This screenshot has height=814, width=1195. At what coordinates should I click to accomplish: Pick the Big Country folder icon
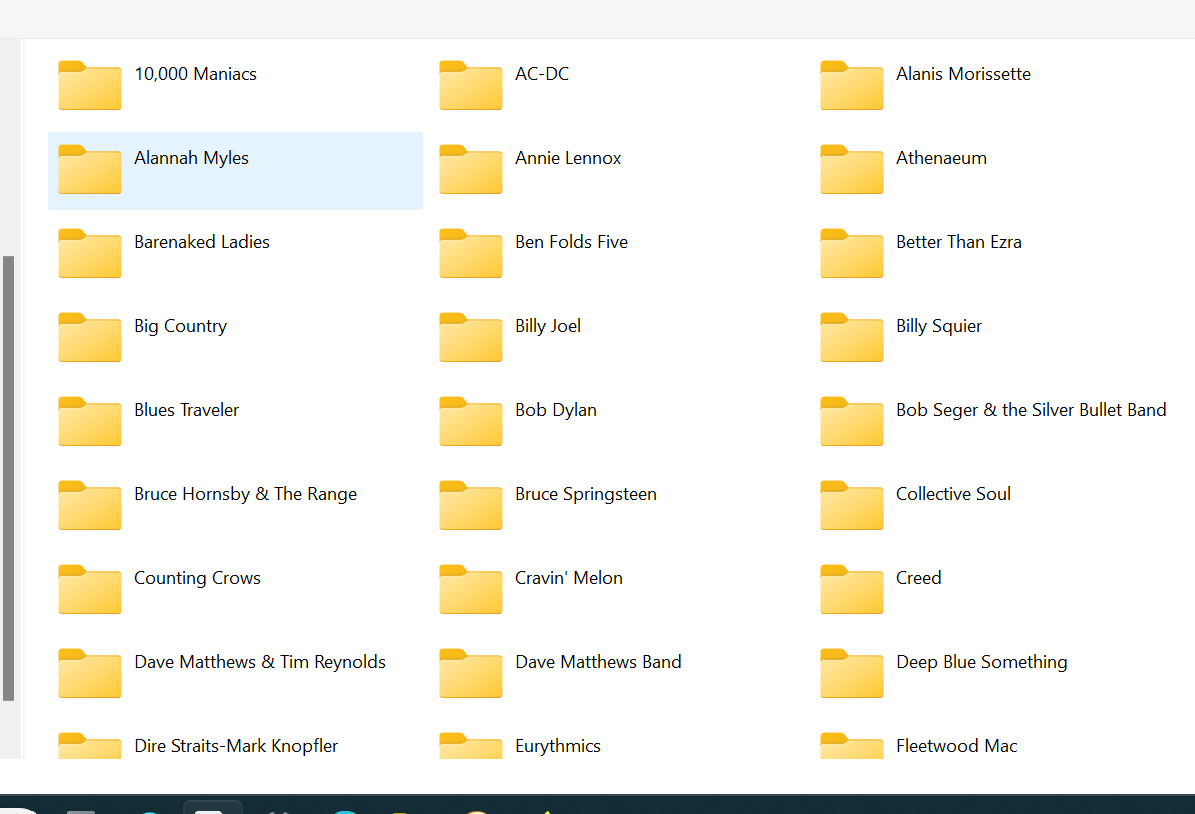coord(90,337)
